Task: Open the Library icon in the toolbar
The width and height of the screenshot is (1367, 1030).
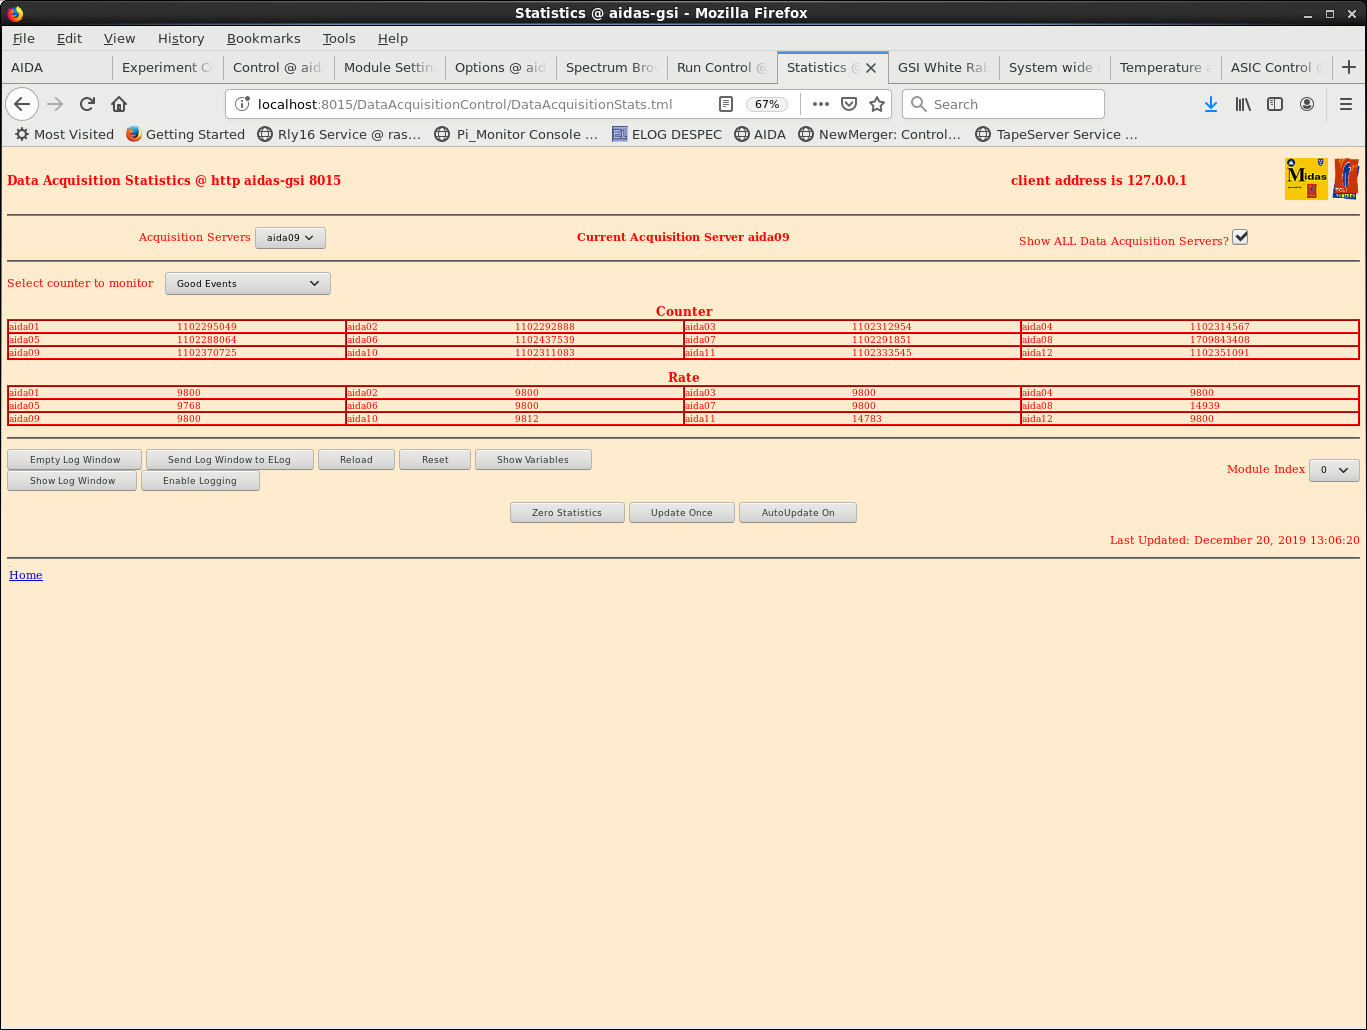Action: coord(1243,104)
